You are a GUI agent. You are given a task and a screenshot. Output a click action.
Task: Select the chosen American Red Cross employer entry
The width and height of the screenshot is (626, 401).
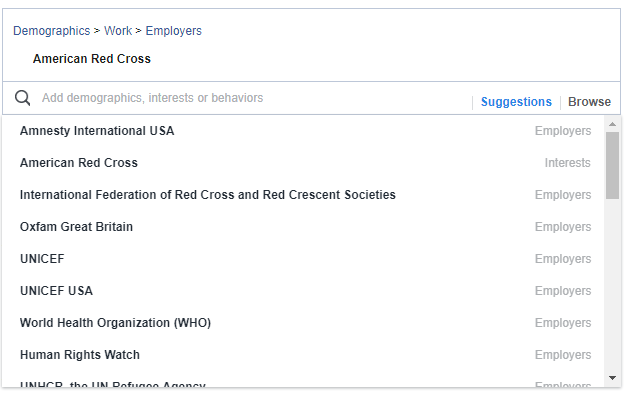click(x=92, y=59)
